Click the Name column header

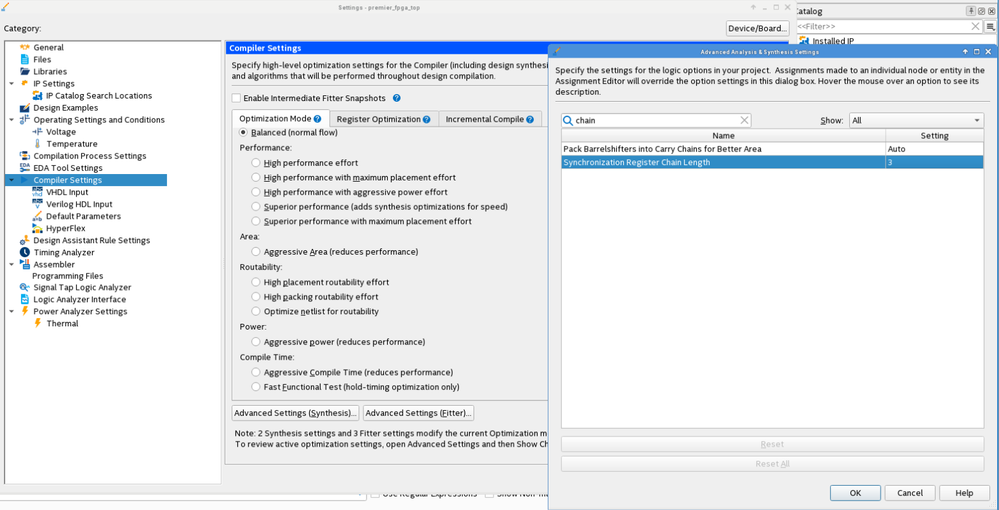coord(724,136)
